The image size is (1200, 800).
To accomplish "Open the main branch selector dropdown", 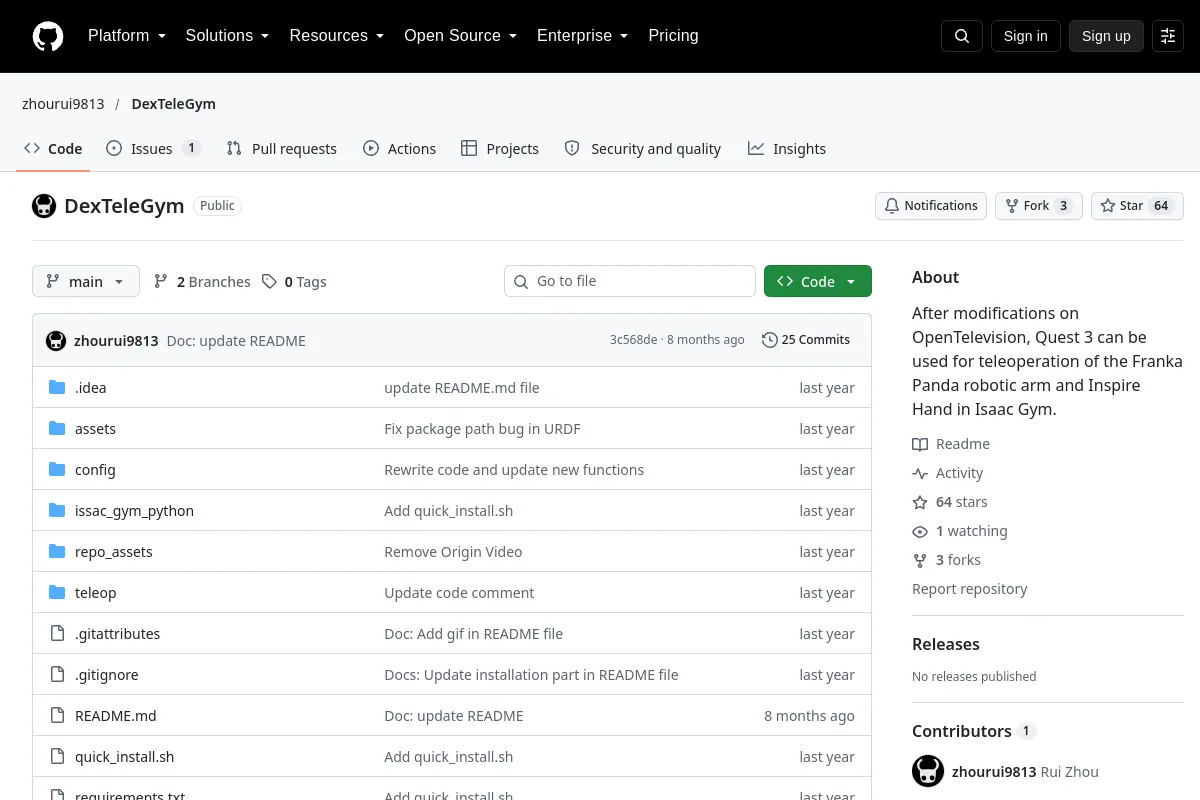I will coord(86,282).
